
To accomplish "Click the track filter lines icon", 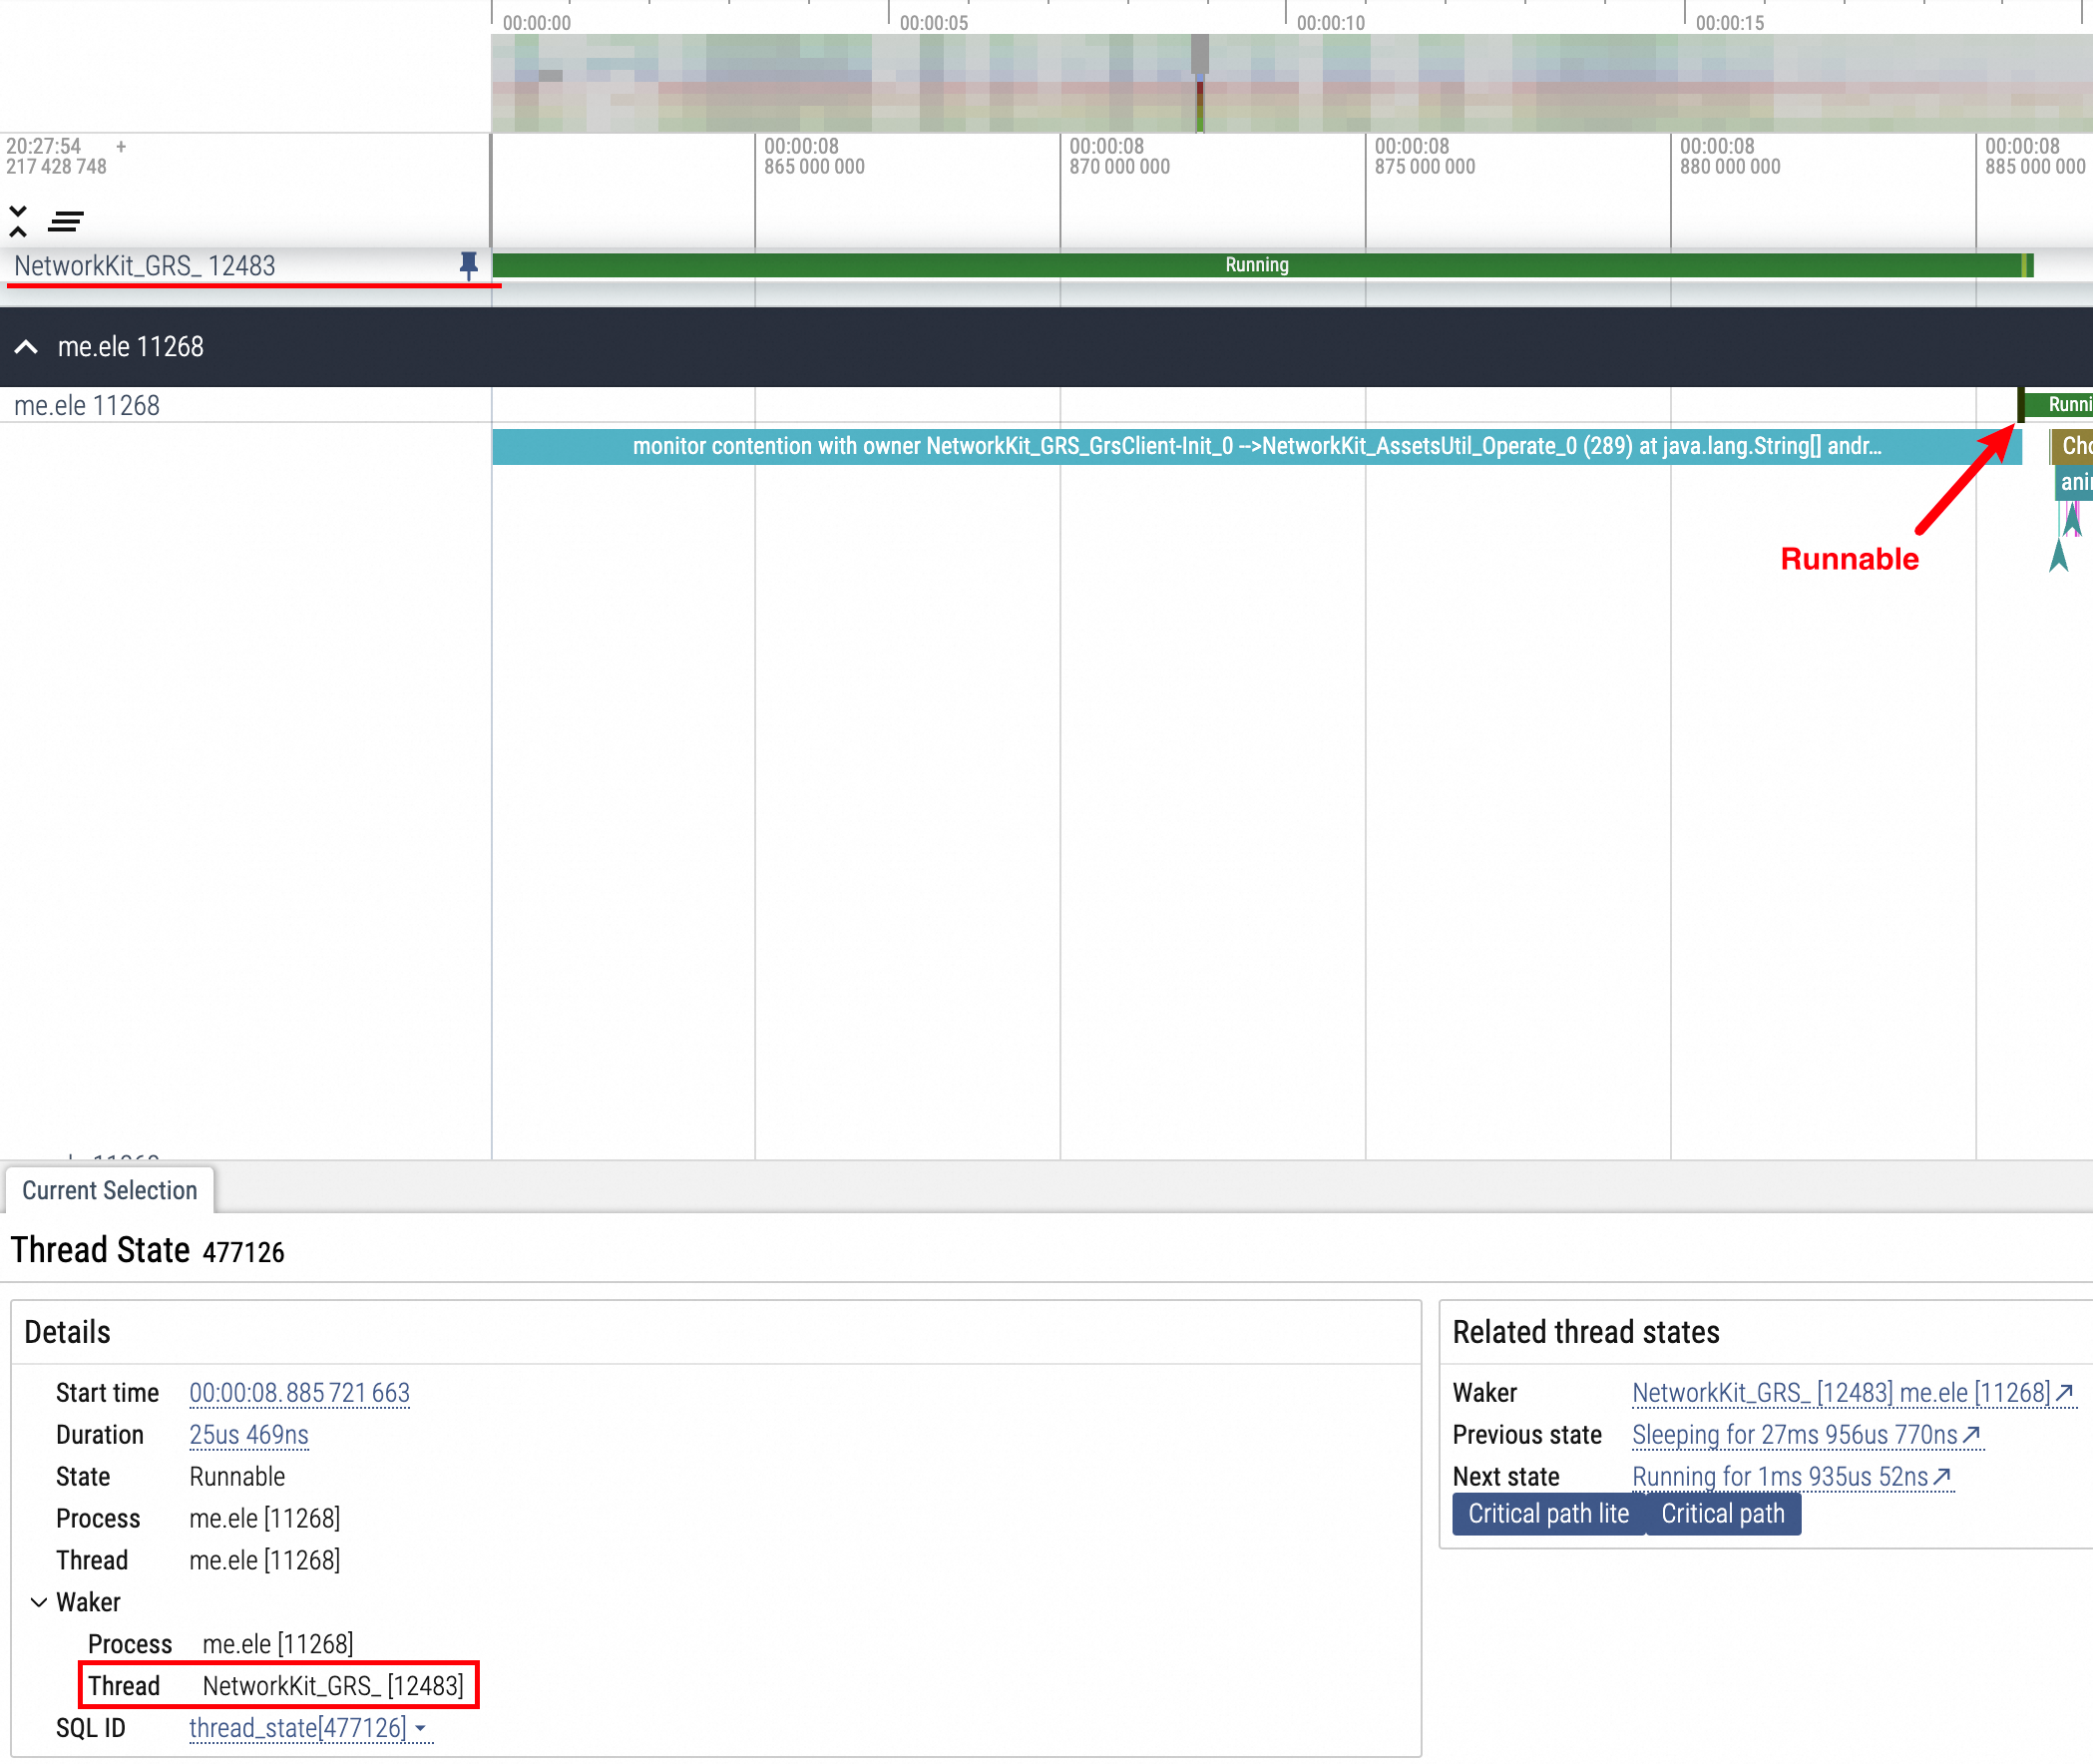I will 66,221.
